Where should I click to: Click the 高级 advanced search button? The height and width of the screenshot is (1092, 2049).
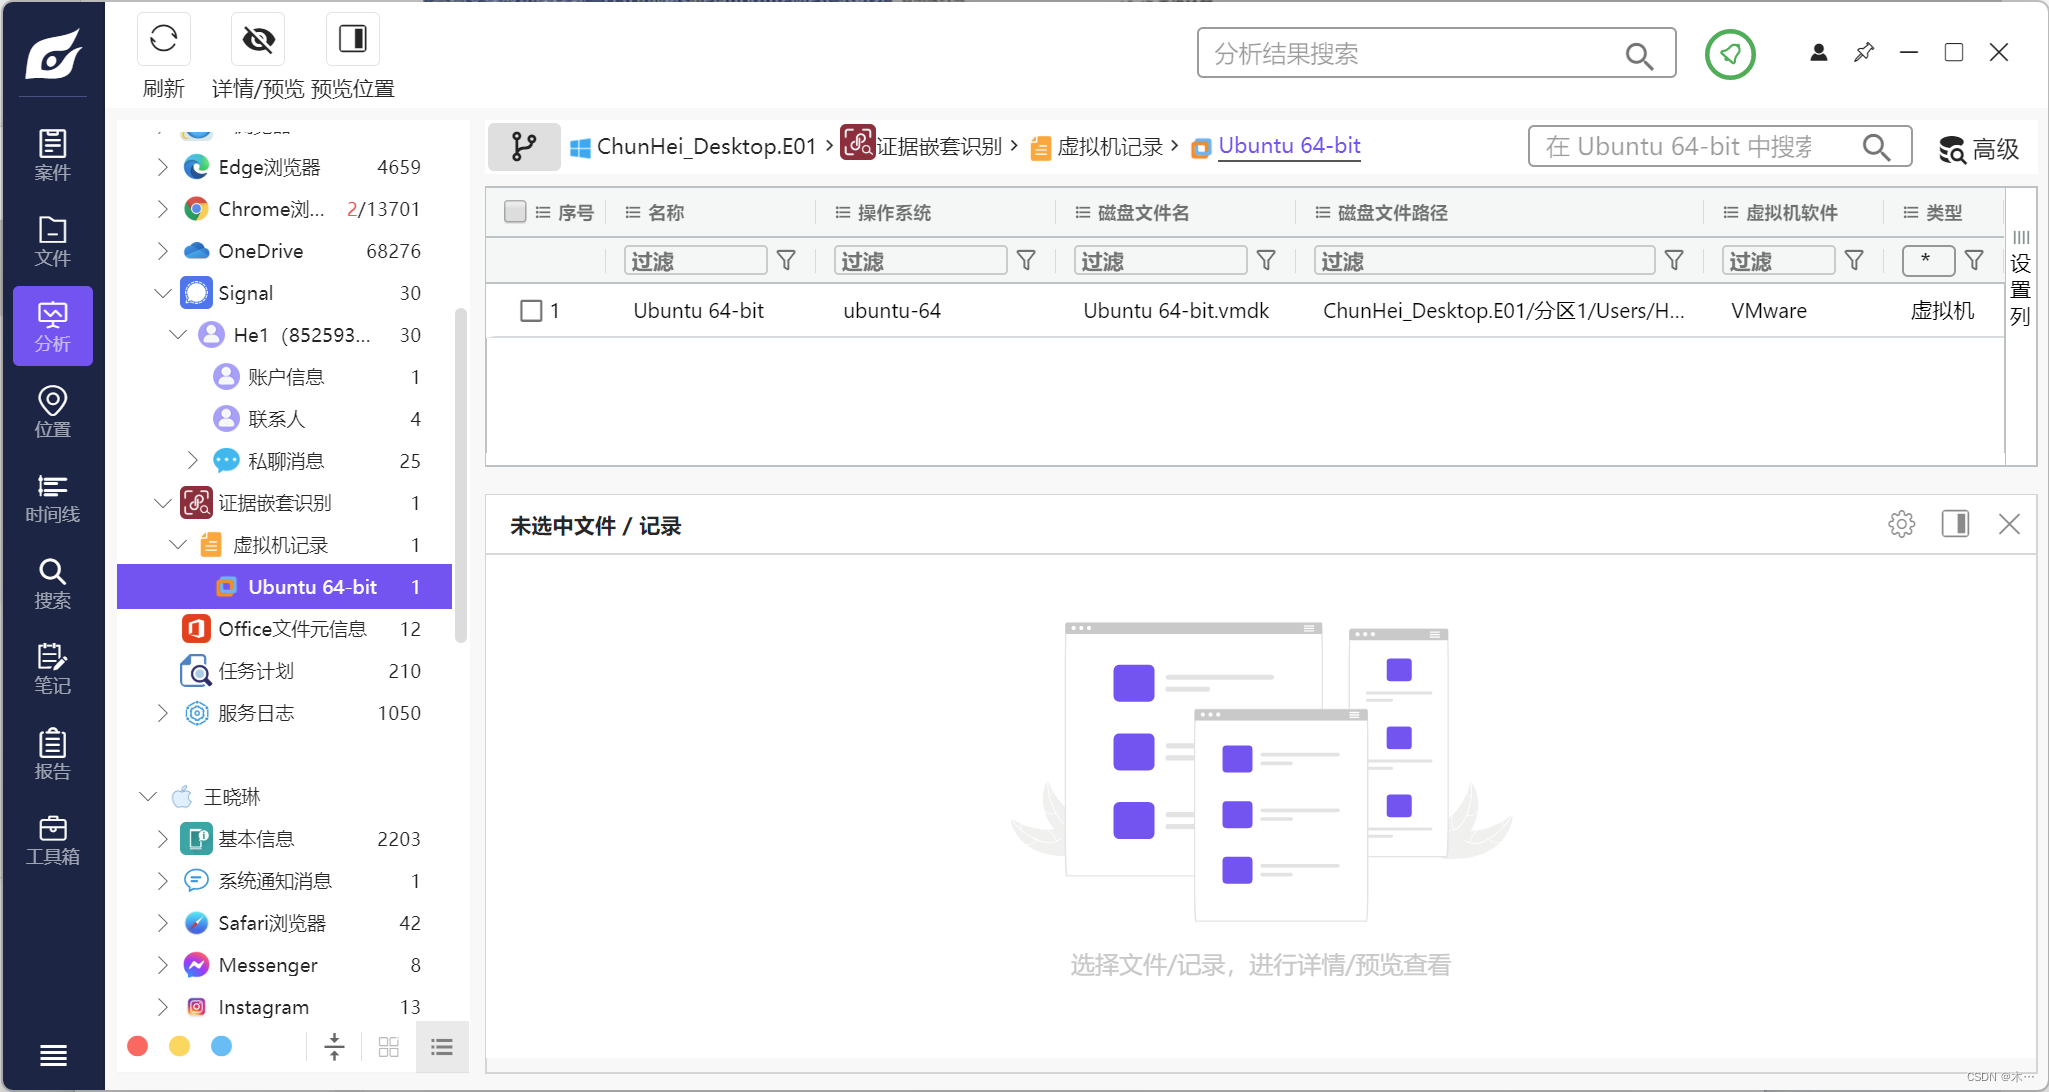1979,149
